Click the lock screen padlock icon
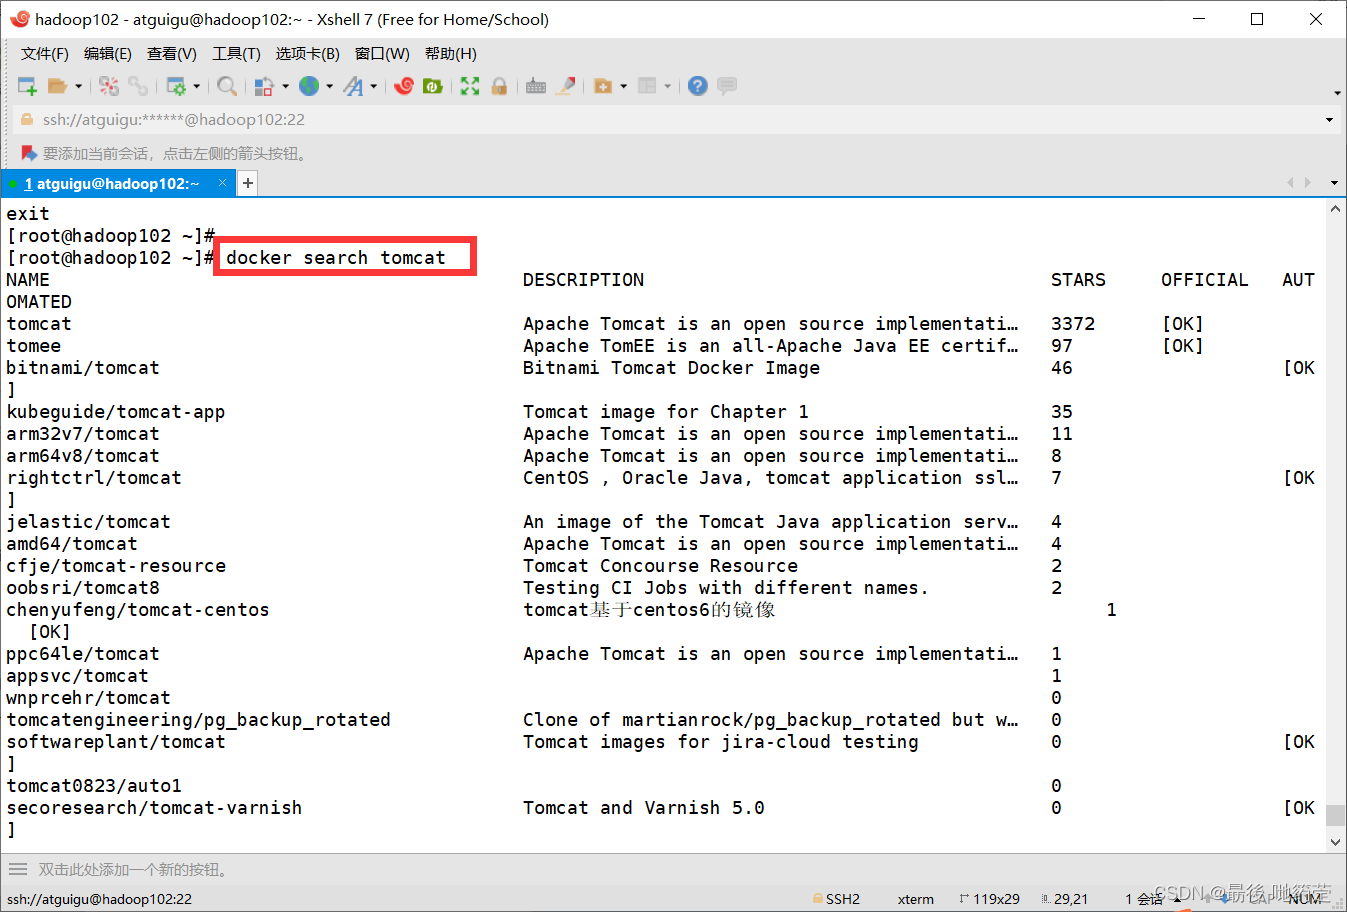The width and height of the screenshot is (1347, 912). [x=499, y=86]
